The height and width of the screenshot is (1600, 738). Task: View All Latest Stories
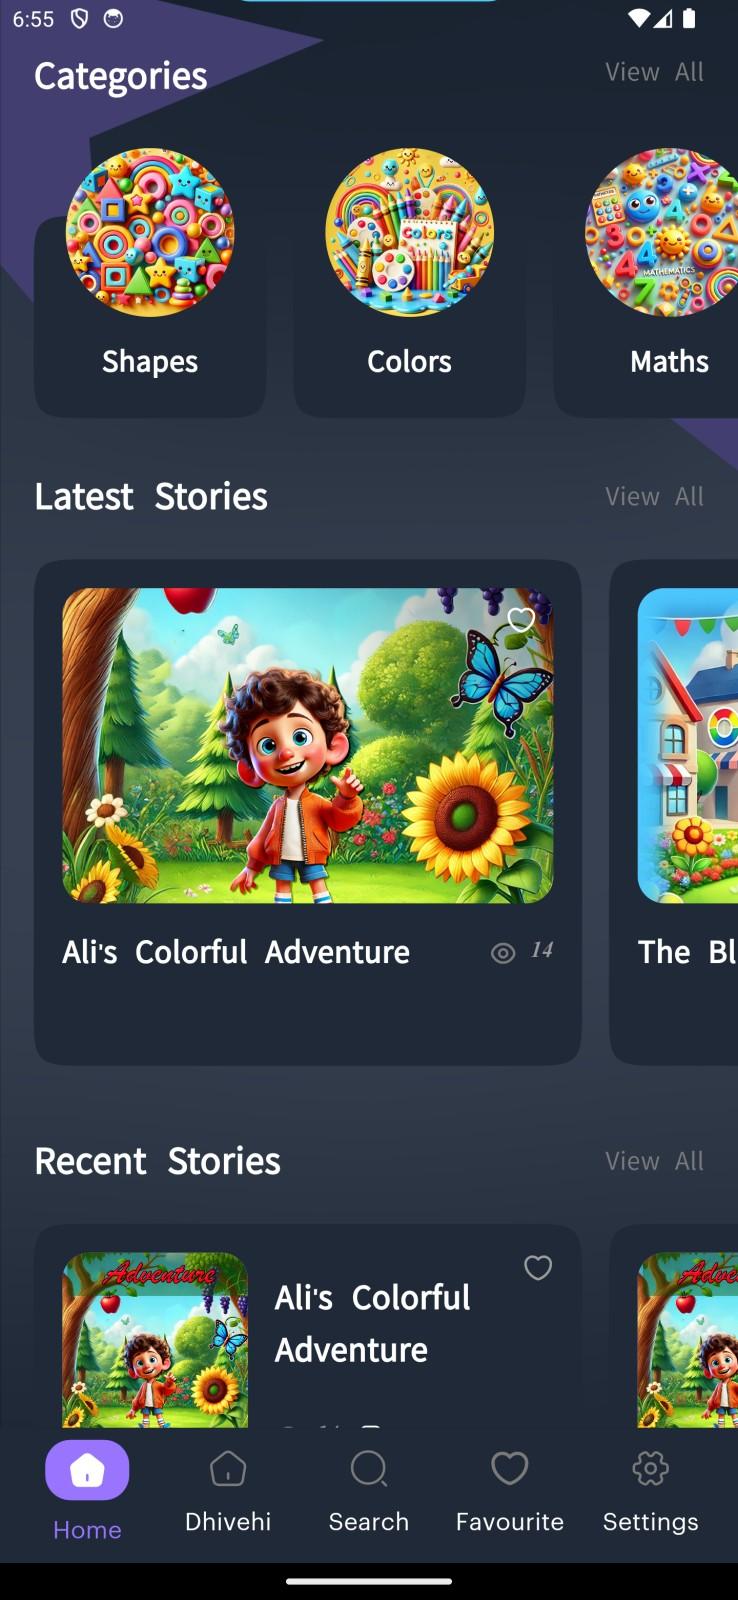pyautogui.click(x=654, y=497)
